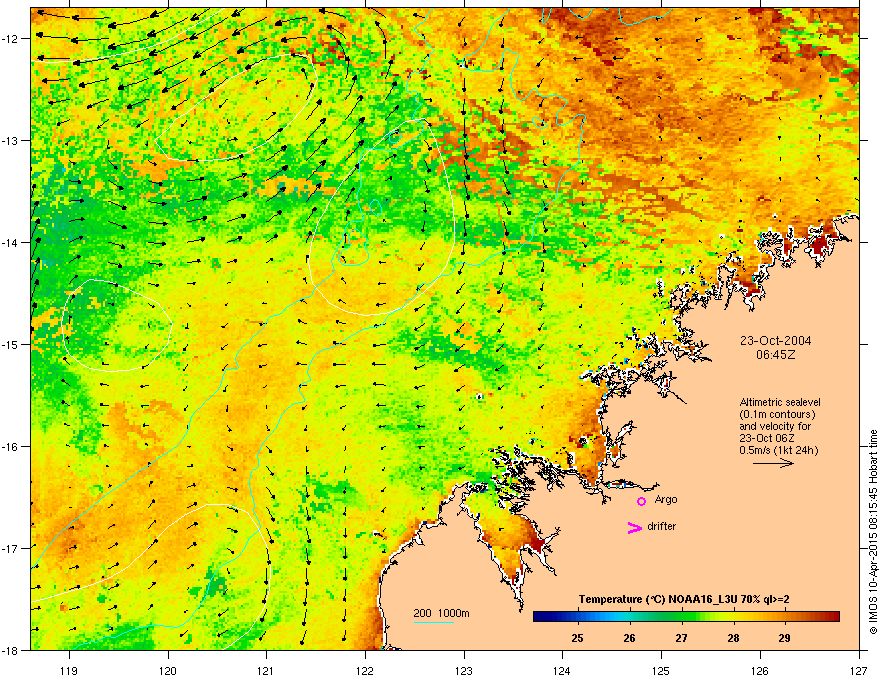Image resolution: width=880 pixels, height=680 pixels.
Task: Click the magenta drifter arrowhead symbol in legend
Action: [x=635, y=527]
